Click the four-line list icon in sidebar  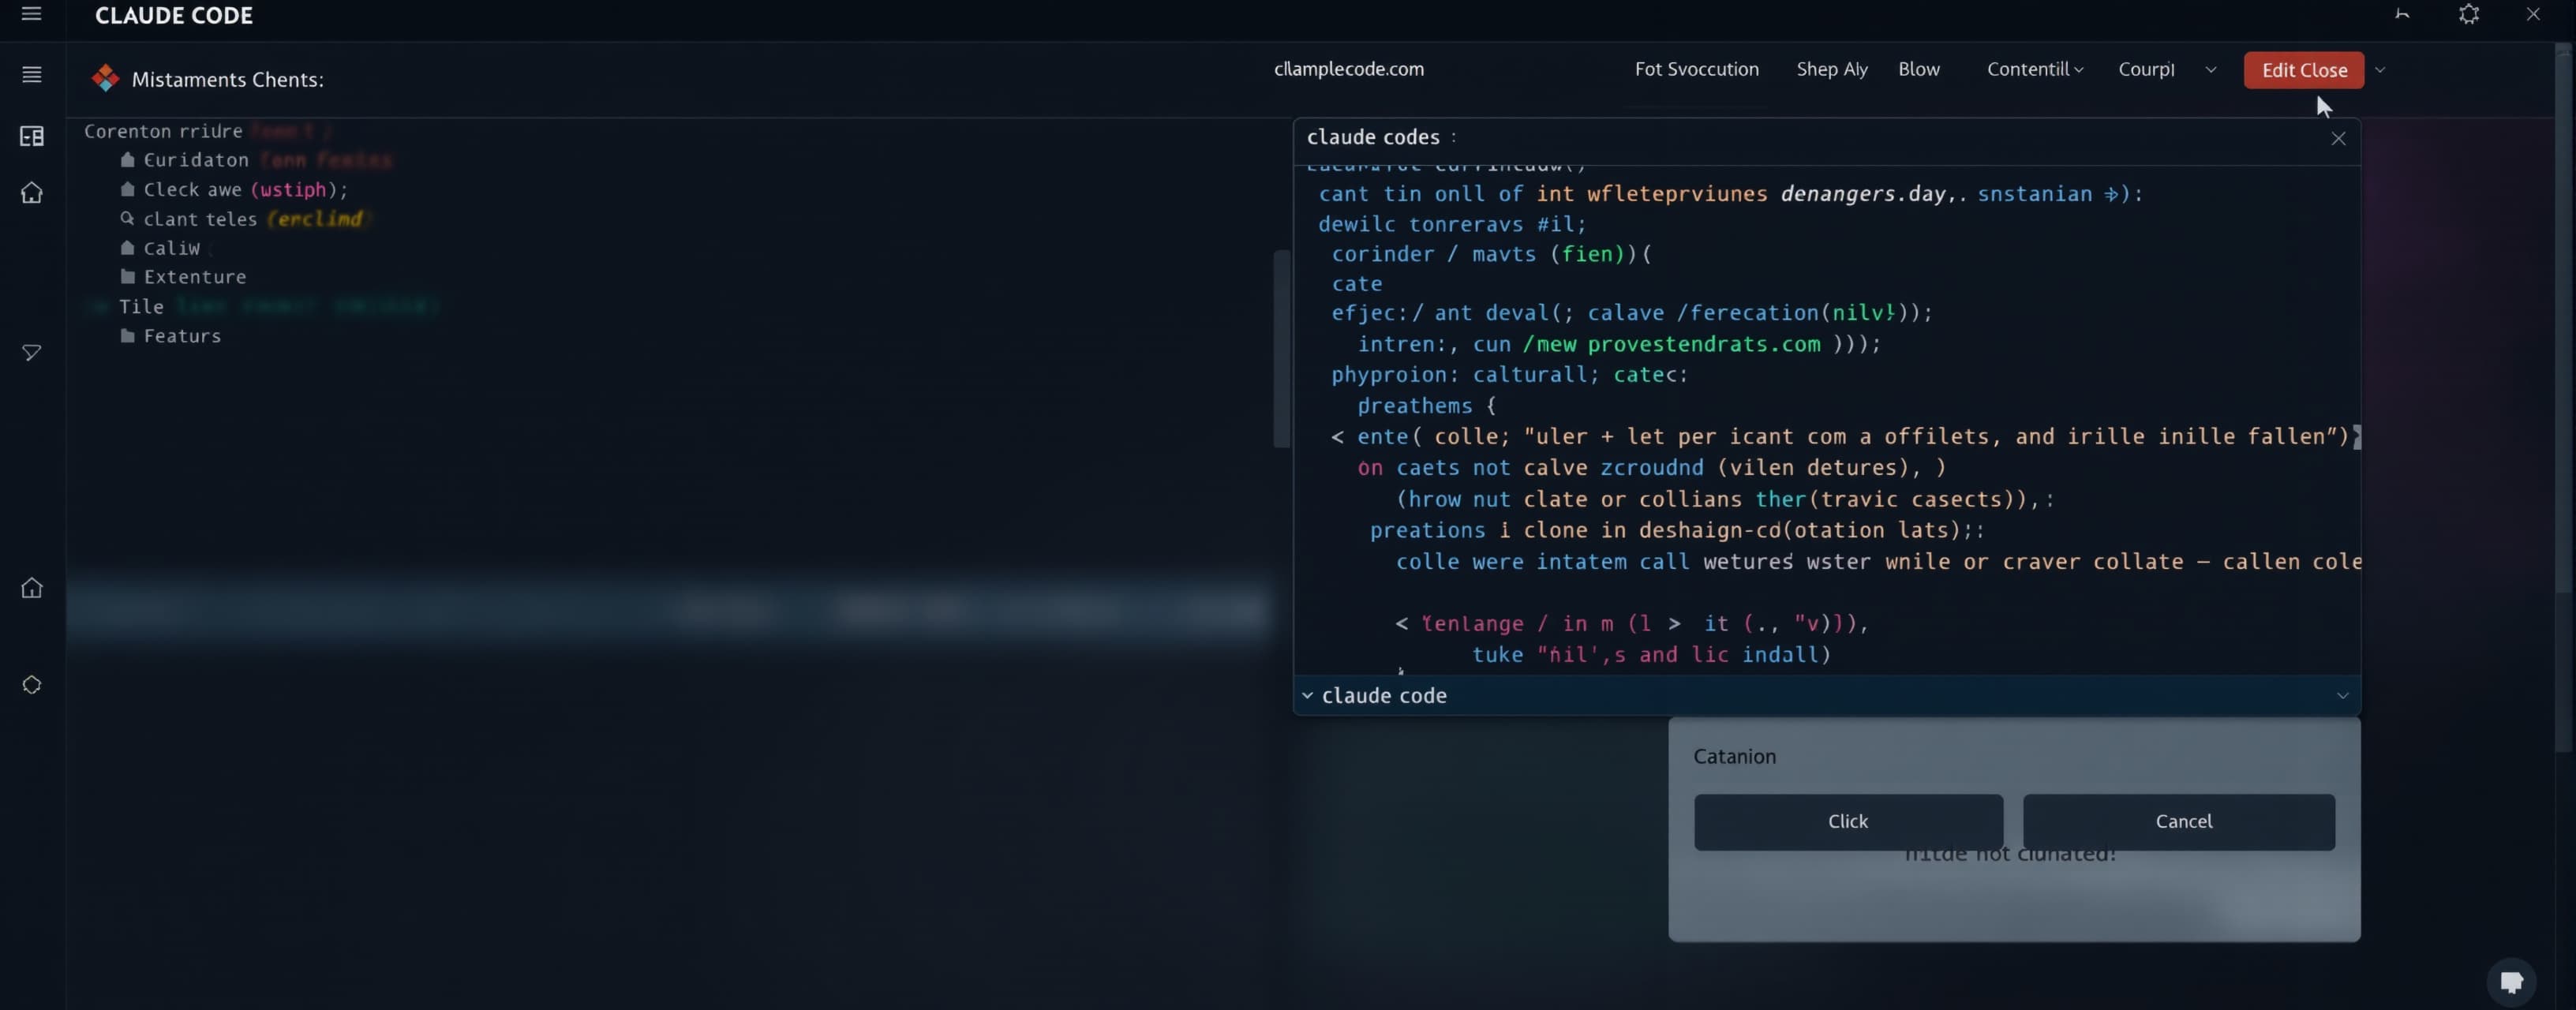click(x=31, y=74)
